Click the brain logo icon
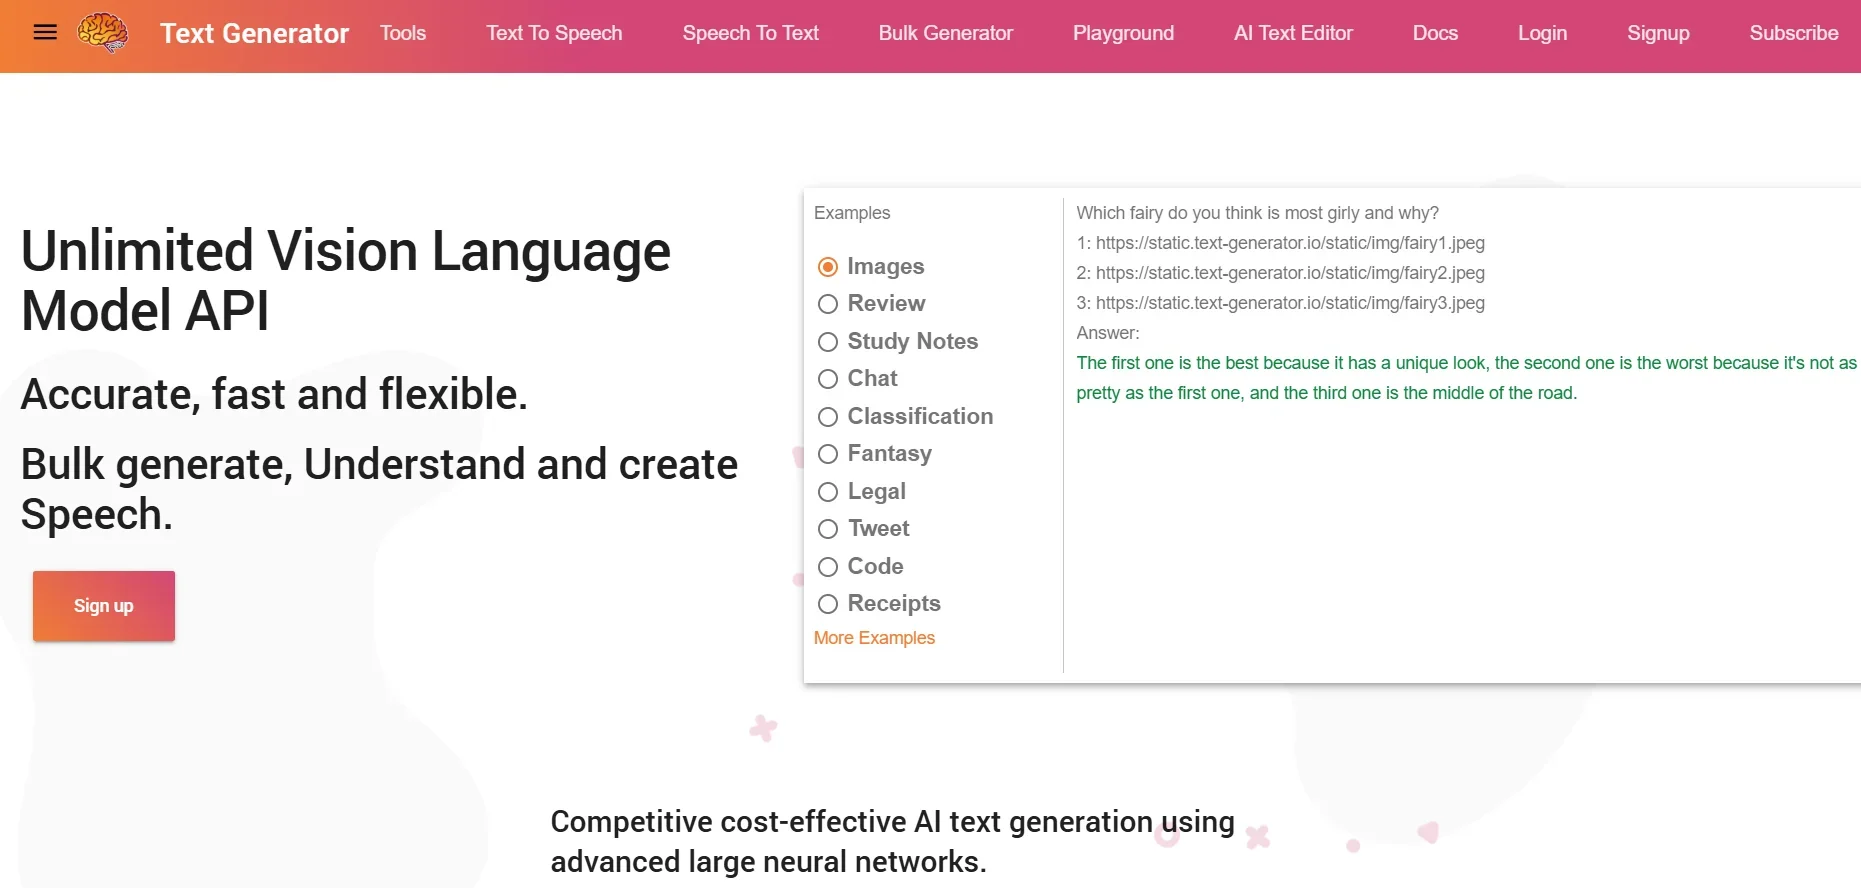This screenshot has height=888, width=1861. point(103,33)
